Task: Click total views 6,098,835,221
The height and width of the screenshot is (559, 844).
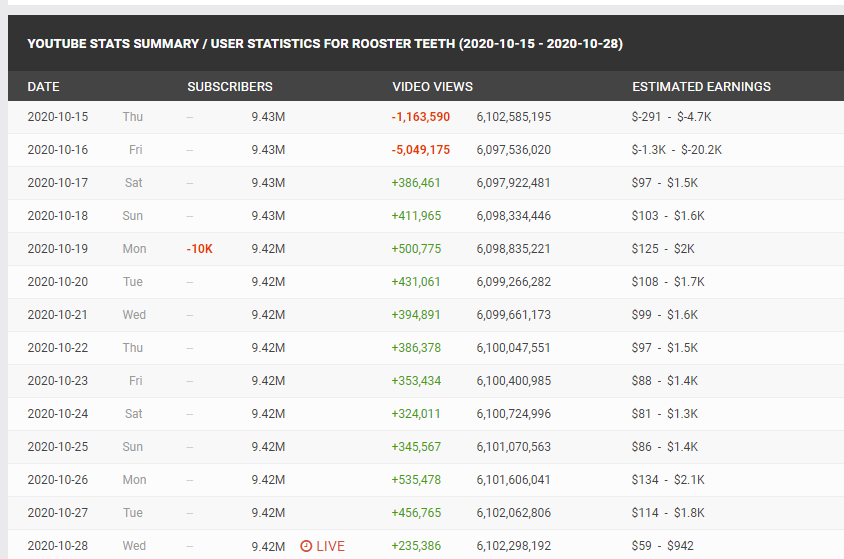Action: (x=514, y=249)
